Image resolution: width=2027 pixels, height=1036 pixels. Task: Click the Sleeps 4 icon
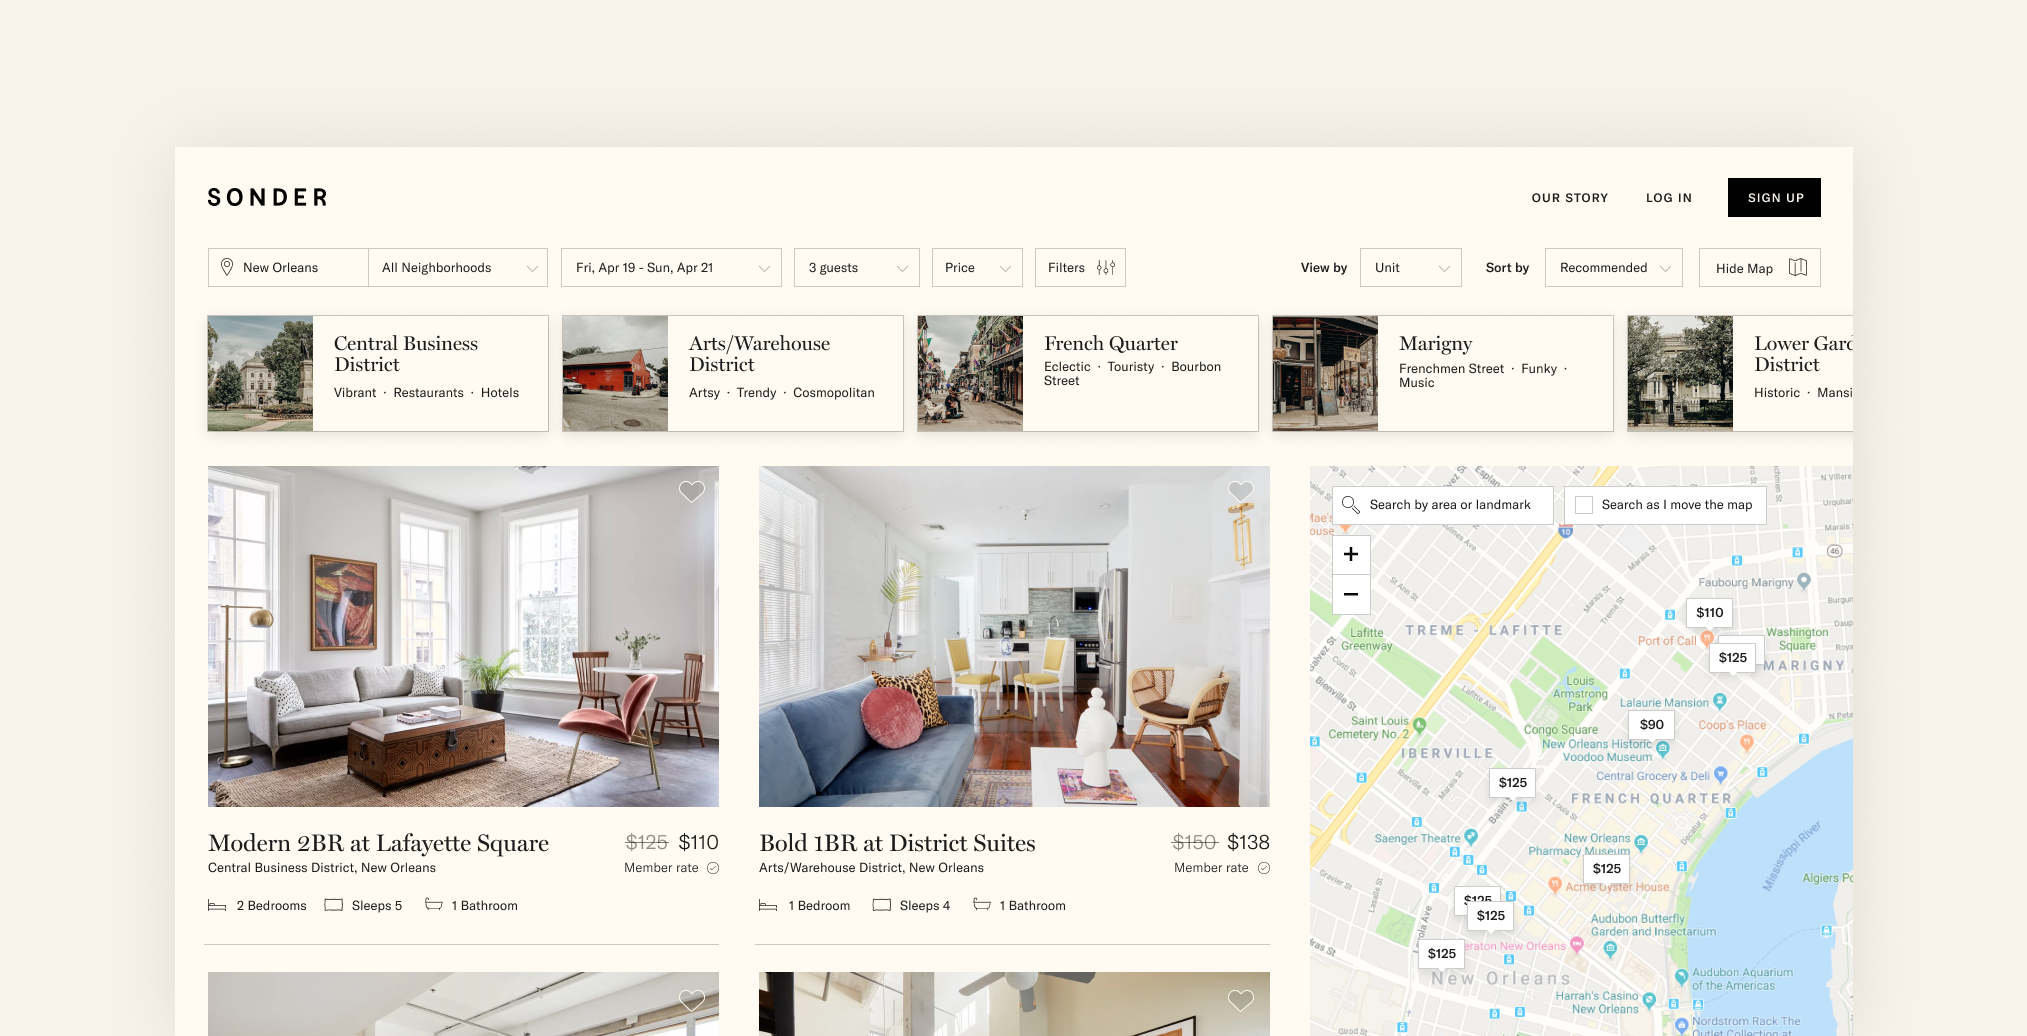tap(882, 905)
